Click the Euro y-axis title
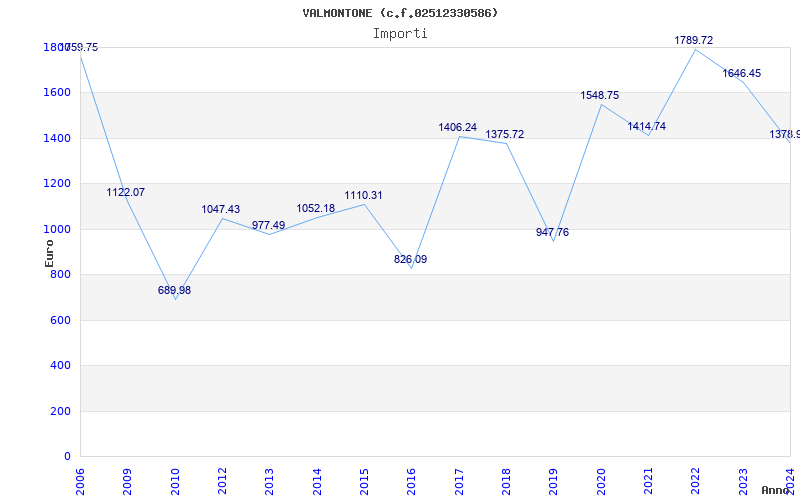Viewport: 800px width, 500px height. (49, 253)
